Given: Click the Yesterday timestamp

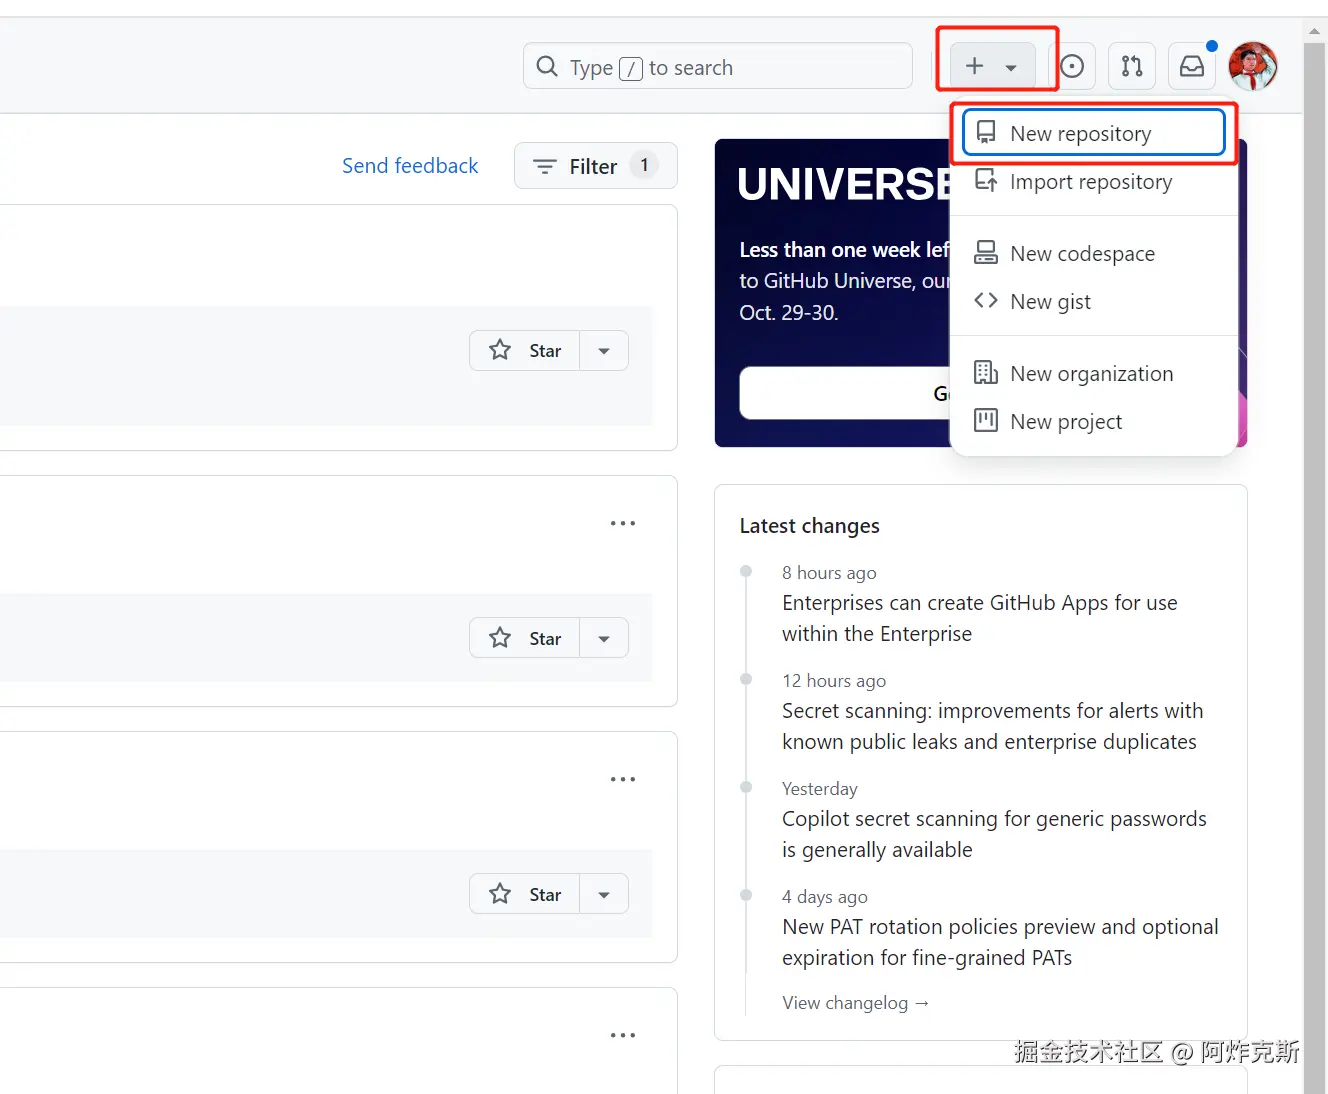Looking at the screenshot, I should (820, 789).
